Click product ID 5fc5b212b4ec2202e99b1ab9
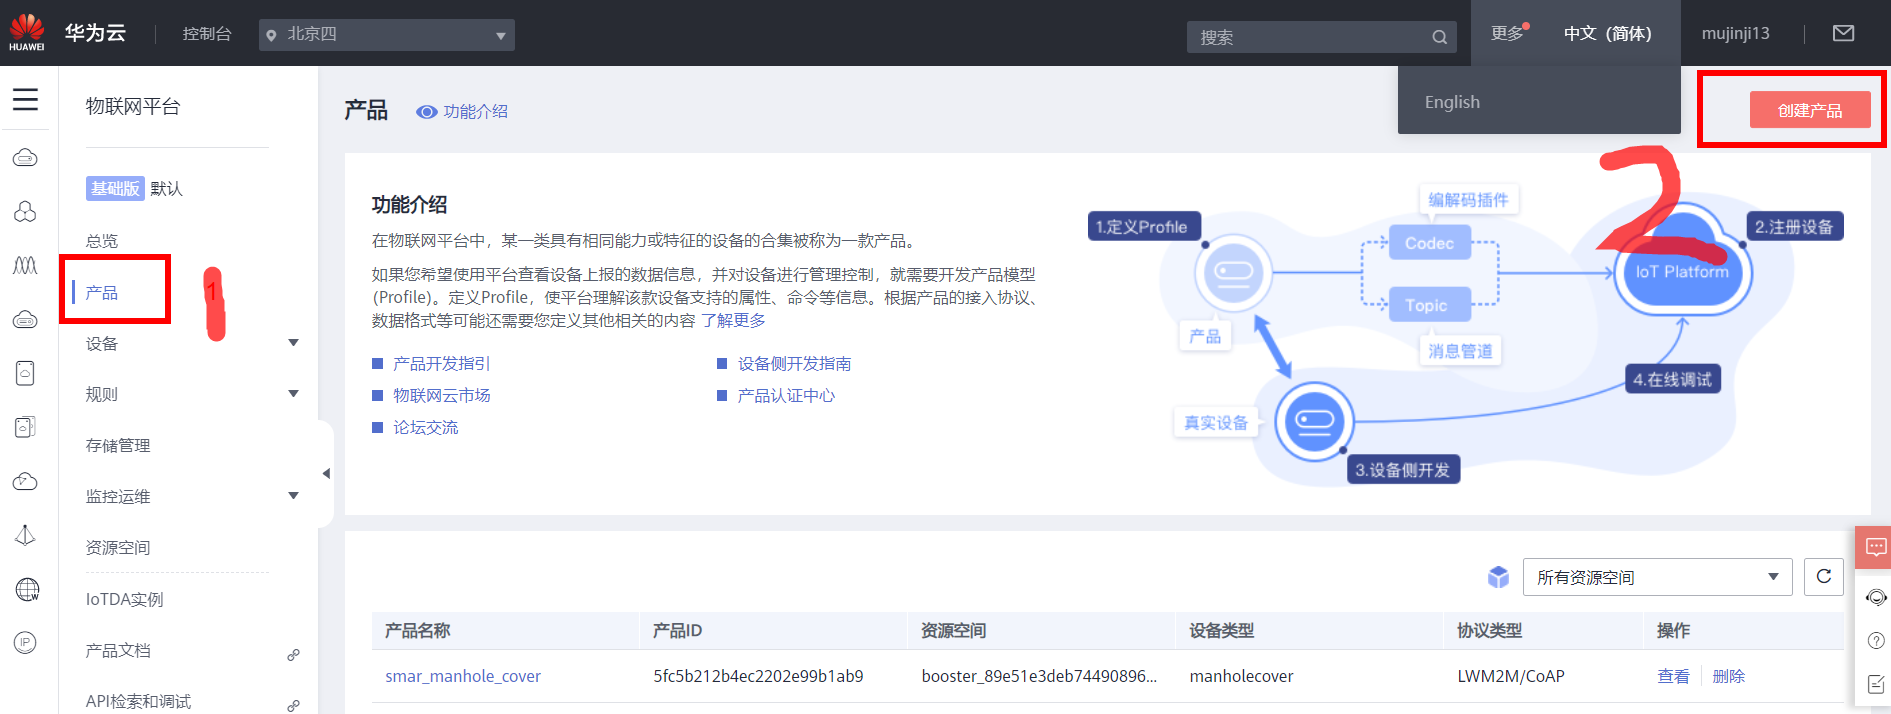Image resolution: width=1891 pixels, height=714 pixels. (x=758, y=676)
